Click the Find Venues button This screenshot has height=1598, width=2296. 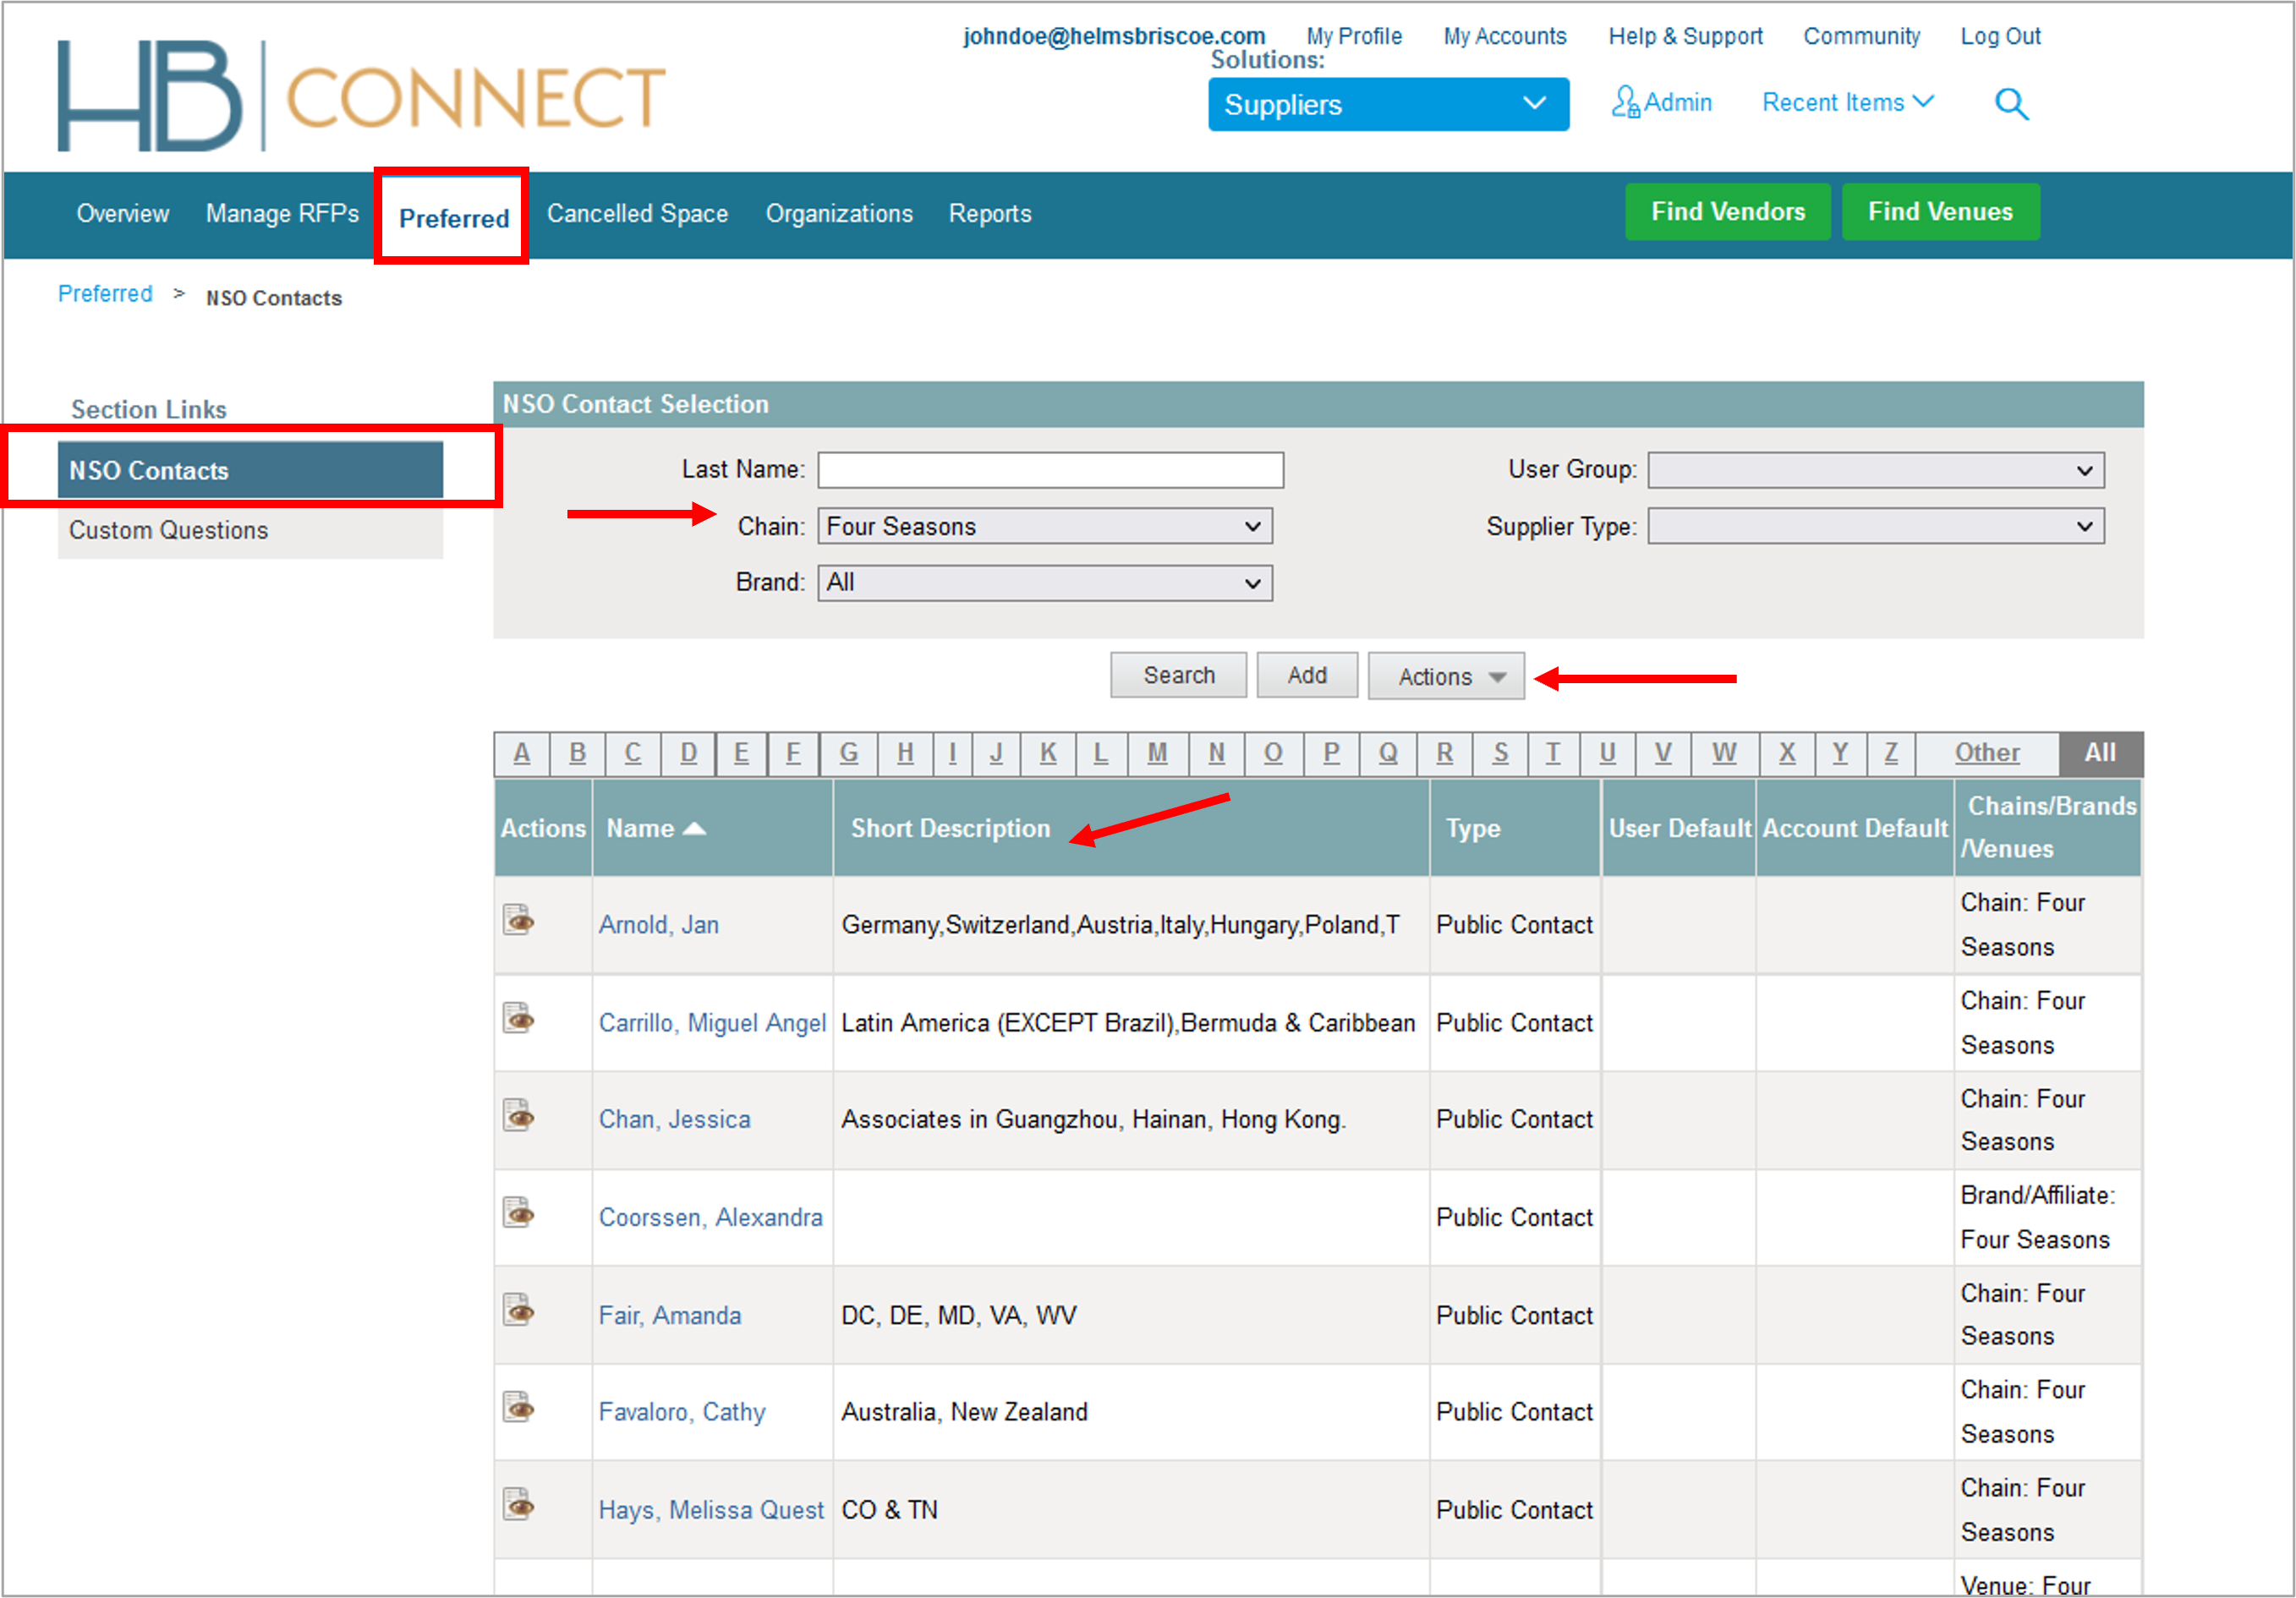pyautogui.click(x=1940, y=211)
